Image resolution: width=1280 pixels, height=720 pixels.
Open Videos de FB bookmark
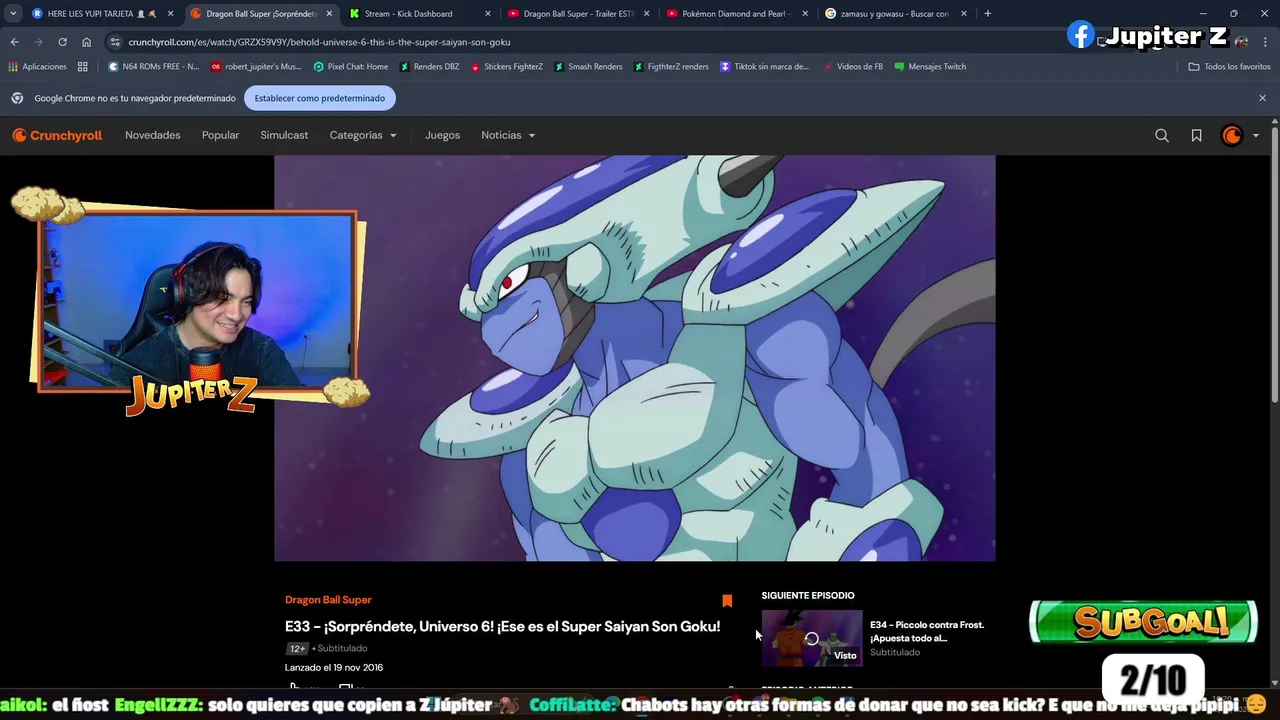[x=853, y=67]
